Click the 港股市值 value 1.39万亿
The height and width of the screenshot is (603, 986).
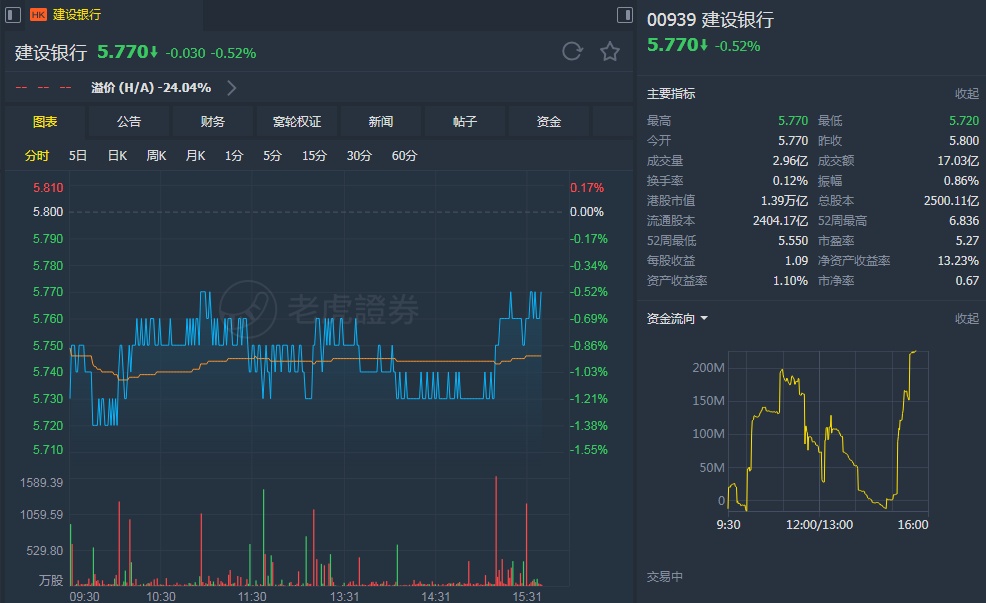(784, 201)
